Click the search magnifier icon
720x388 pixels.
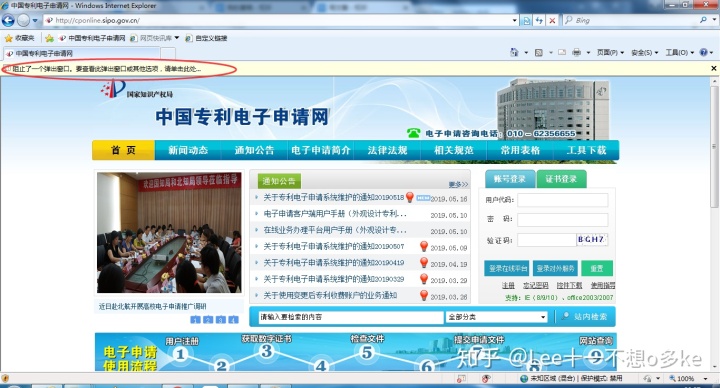[x=703, y=20]
